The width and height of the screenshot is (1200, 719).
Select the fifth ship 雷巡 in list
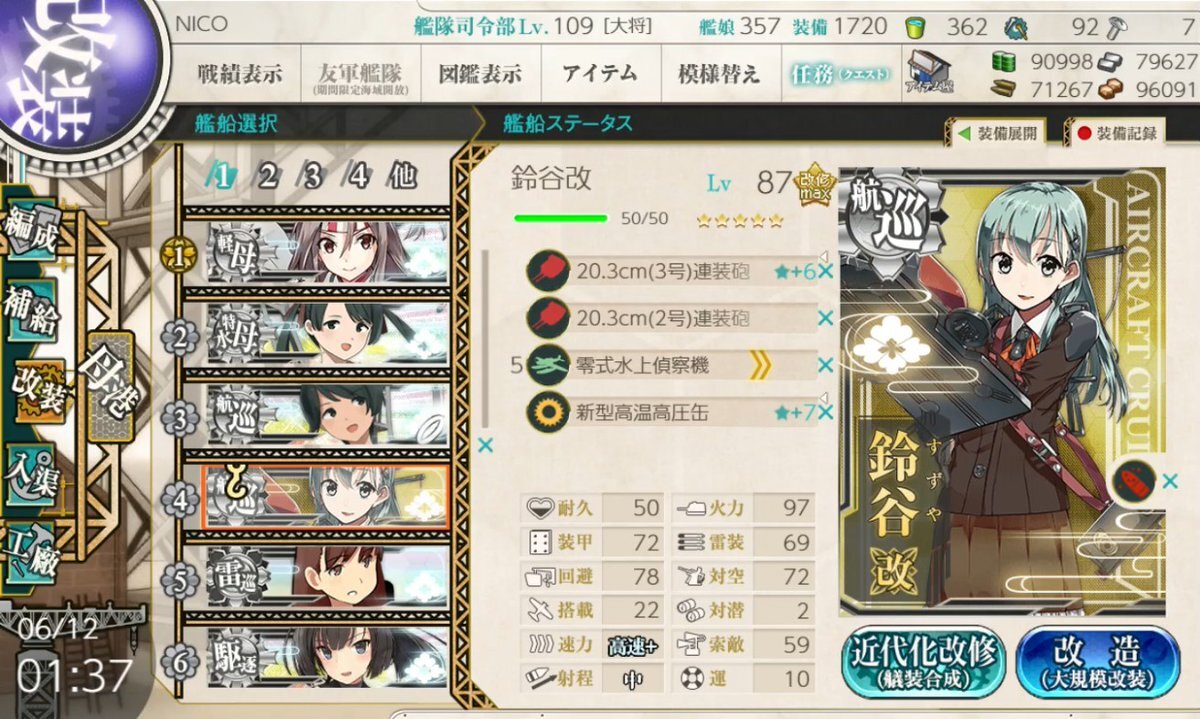tap(324, 575)
